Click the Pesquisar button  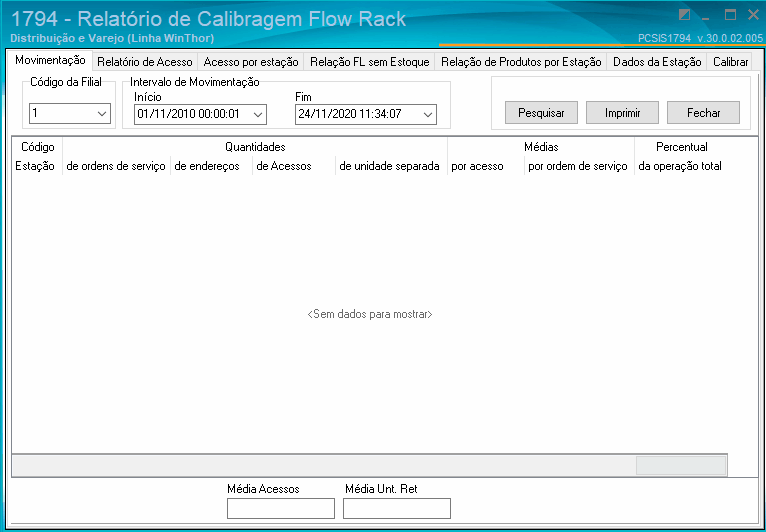click(541, 113)
